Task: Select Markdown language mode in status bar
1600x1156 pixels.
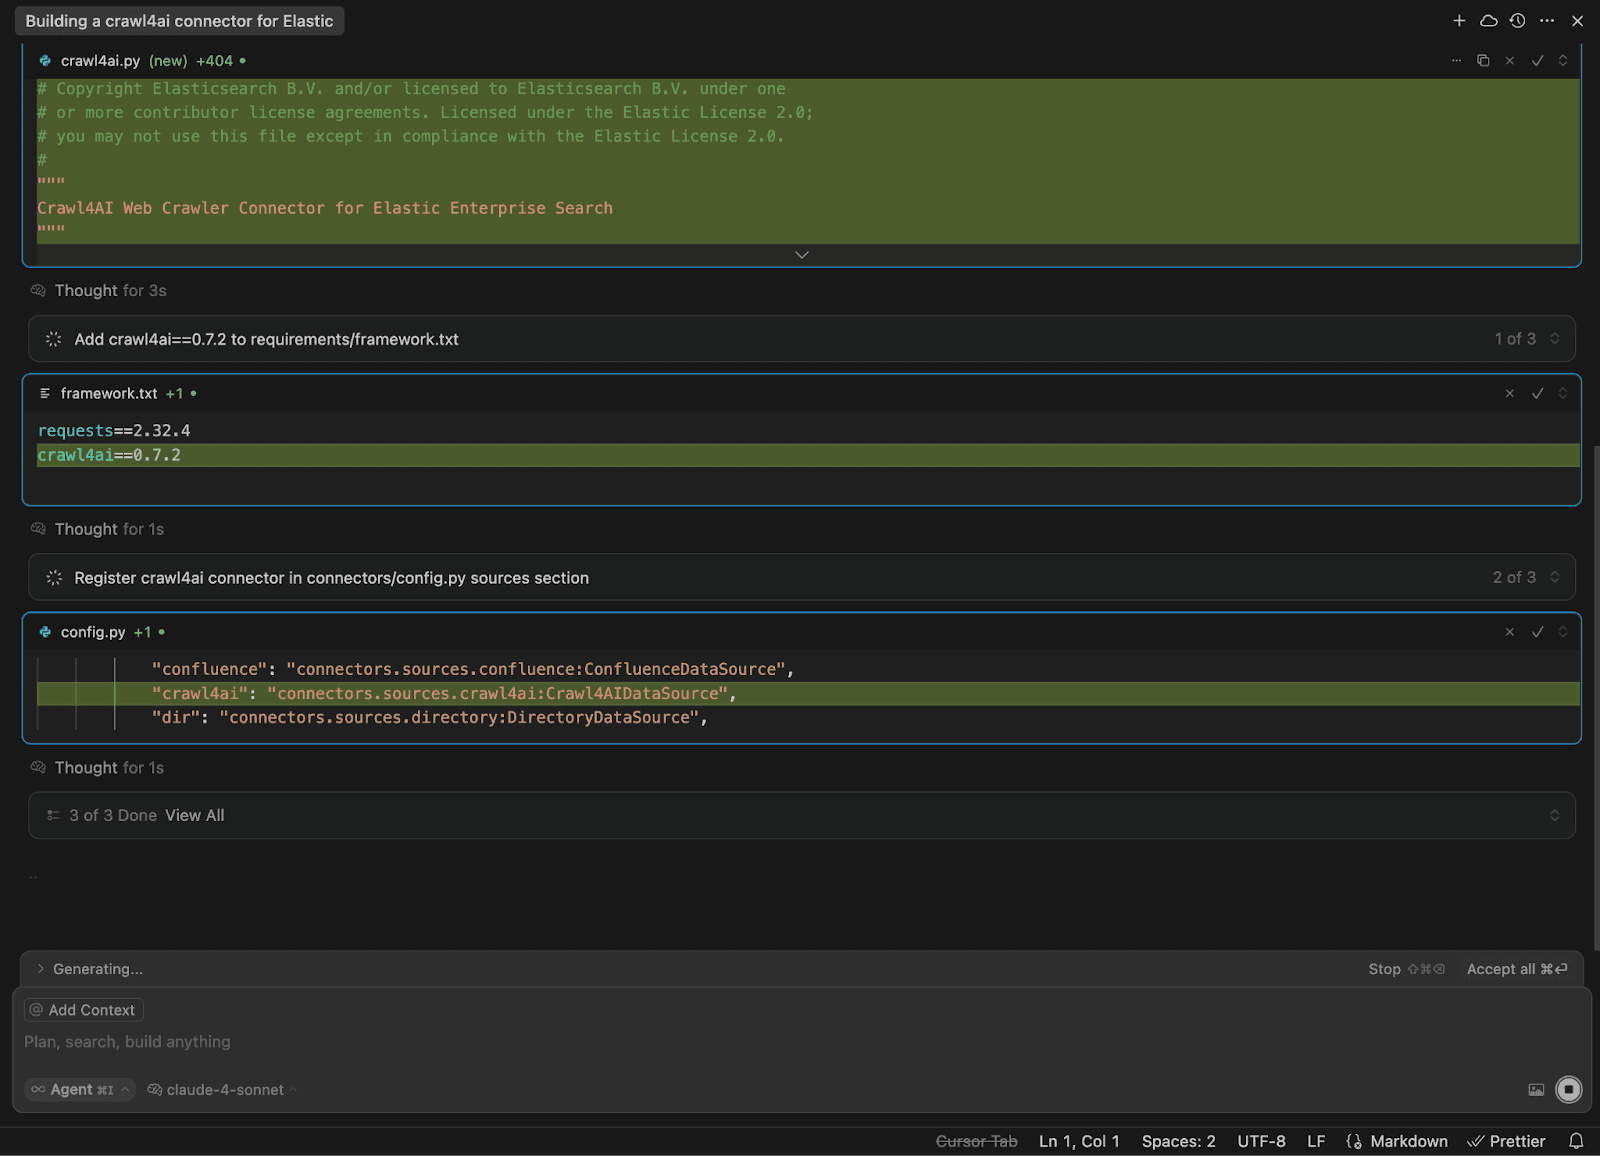Action: click(x=1397, y=1141)
